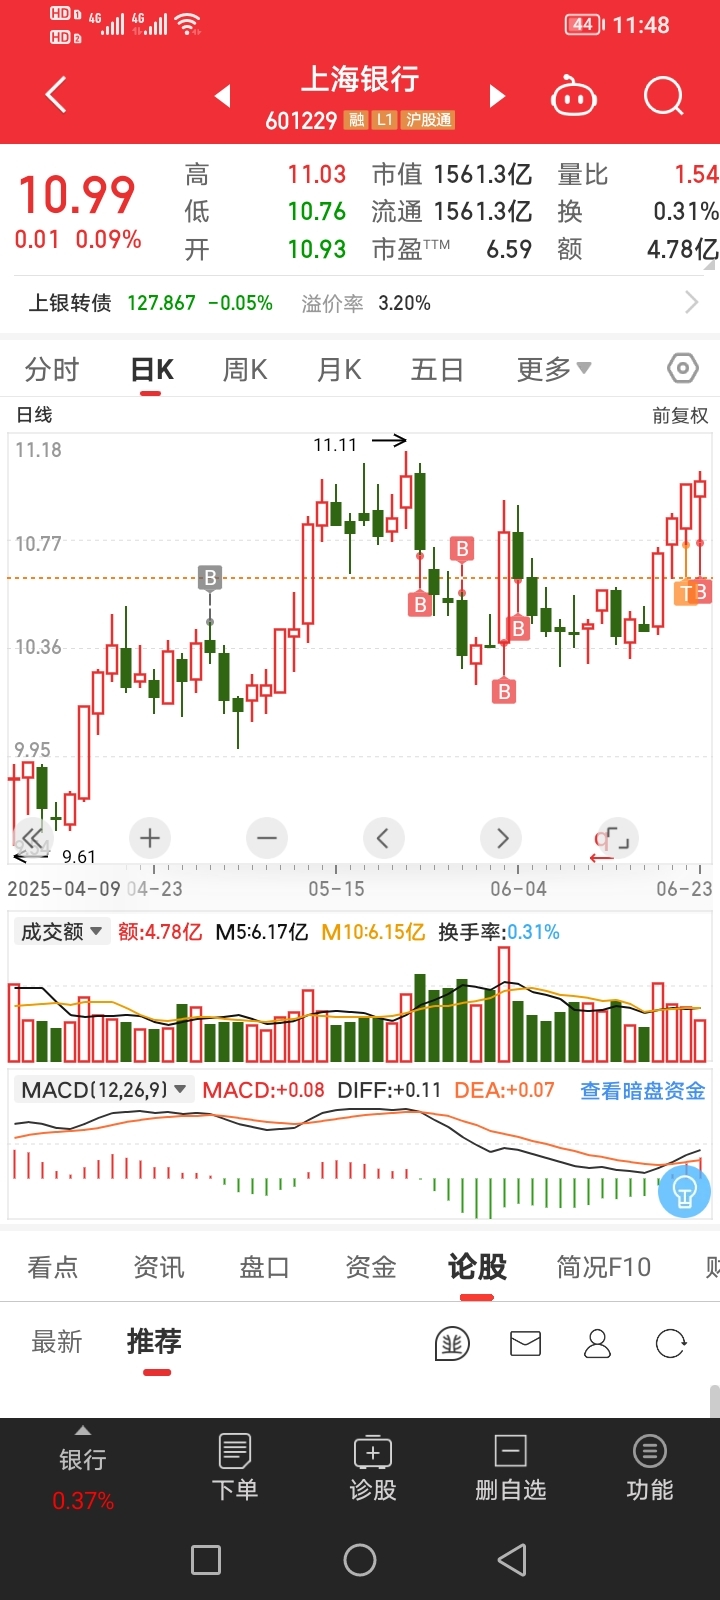Select 五日 five-day chart tab
Viewport: 720px width, 1600px height.
point(438,369)
